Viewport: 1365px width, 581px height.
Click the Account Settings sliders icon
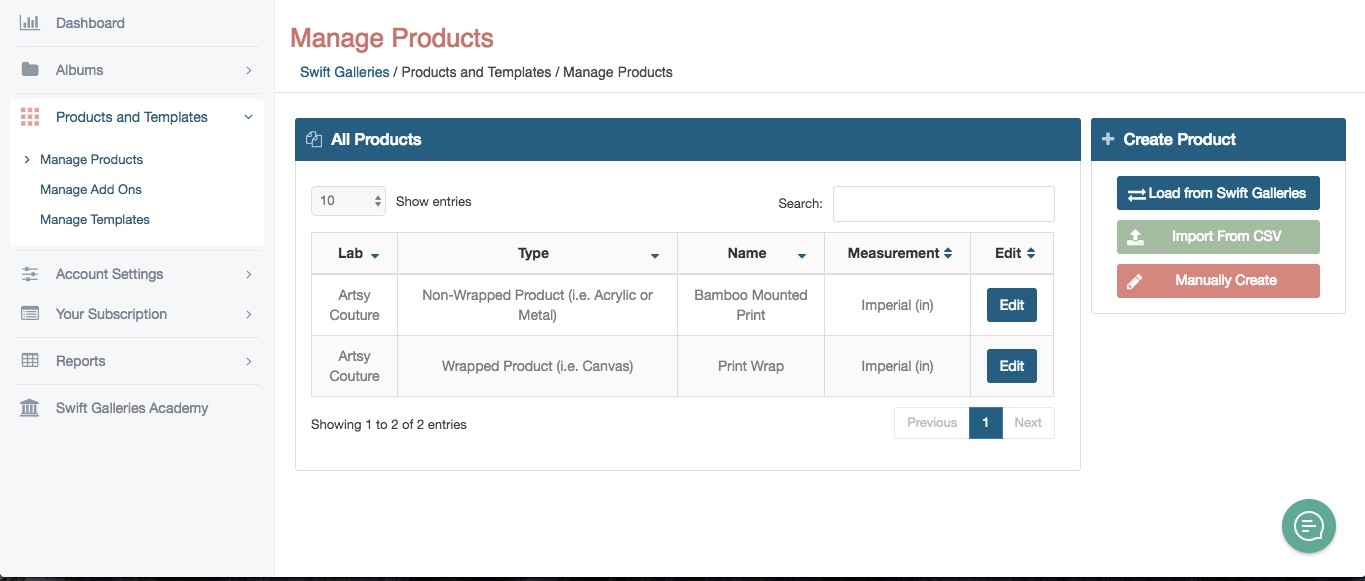[30, 274]
